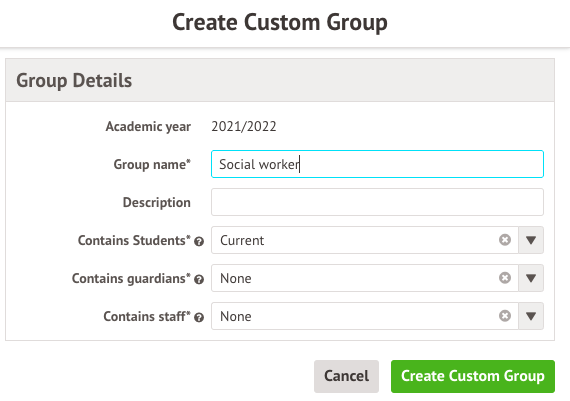The height and width of the screenshot is (401, 570).
Task: Click help icon beside Contains staff
Action: pyautogui.click(x=199, y=317)
